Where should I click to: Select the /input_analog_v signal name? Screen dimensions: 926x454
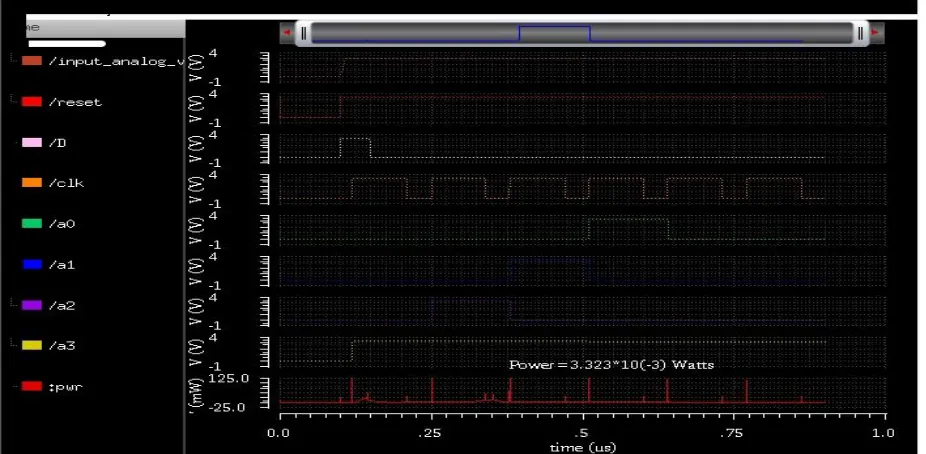pos(117,61)
